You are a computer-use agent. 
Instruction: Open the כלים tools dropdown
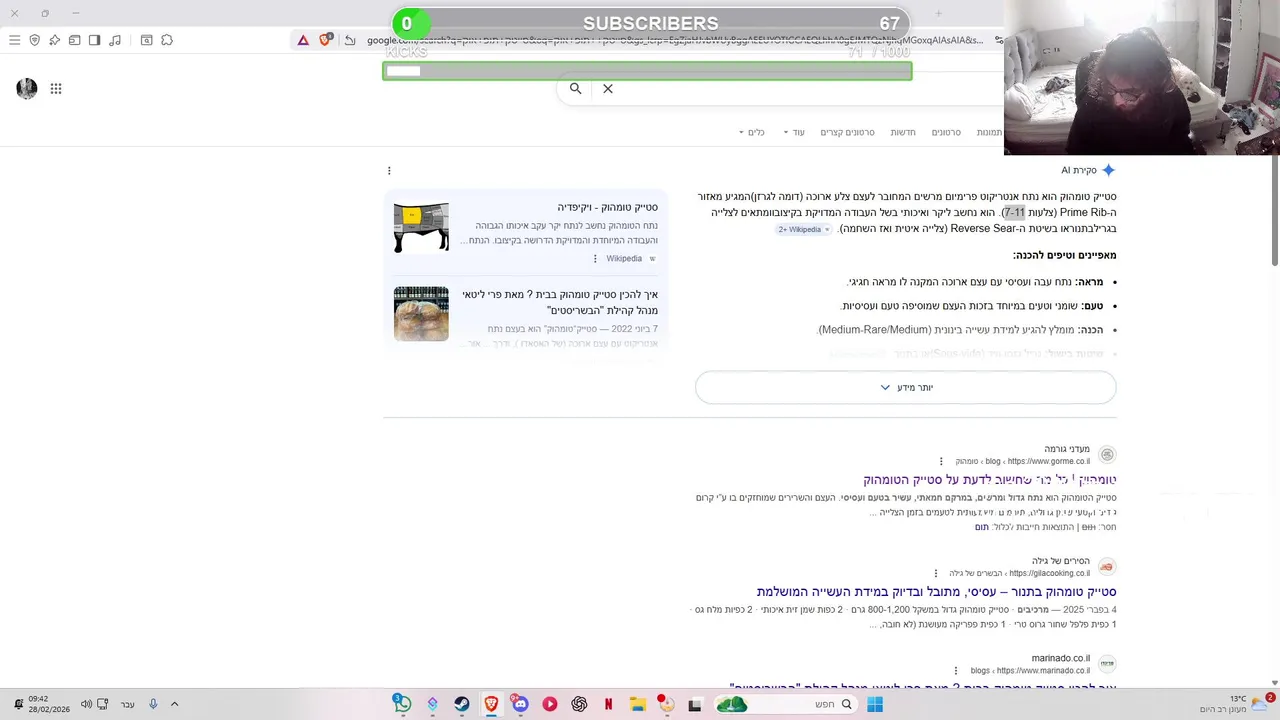(x=751, y=132)
